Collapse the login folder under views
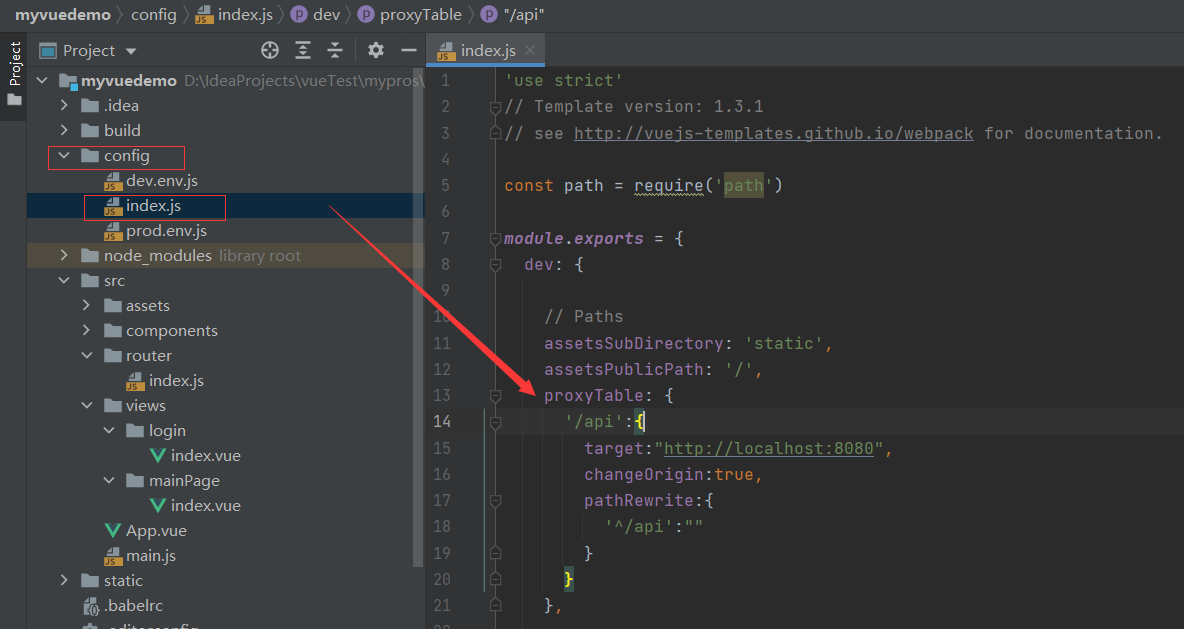The height and width of the screenshot is (629, 1184). pyautogui.click(x=109, y=430)
